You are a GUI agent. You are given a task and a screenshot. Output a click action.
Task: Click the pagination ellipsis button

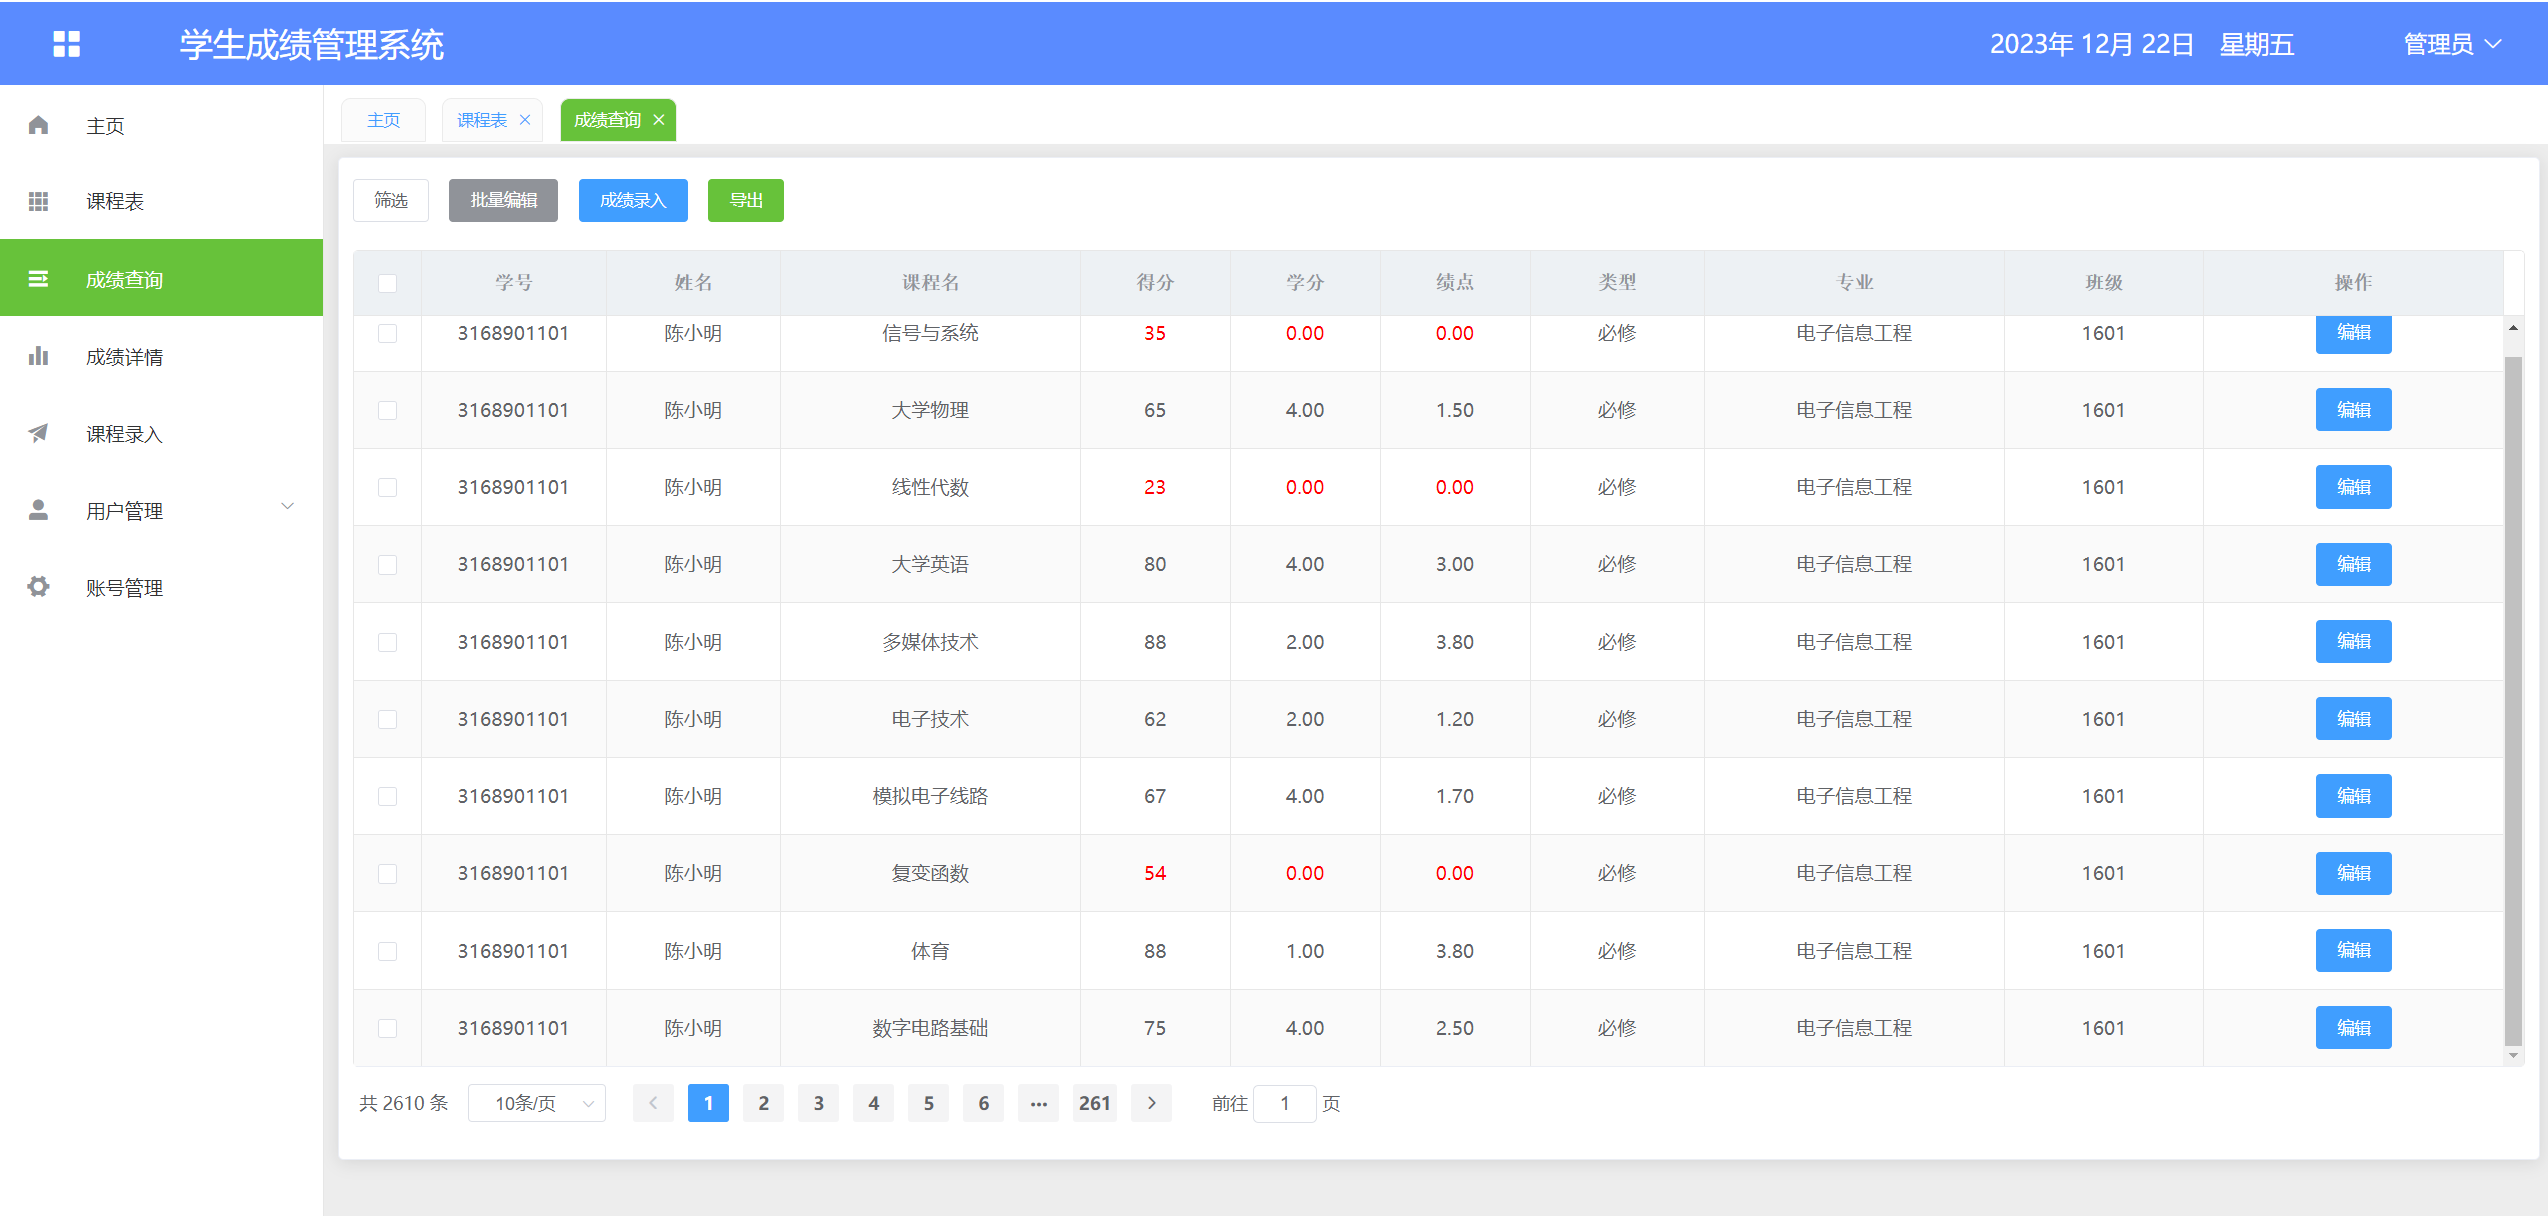point(1039,1103)
